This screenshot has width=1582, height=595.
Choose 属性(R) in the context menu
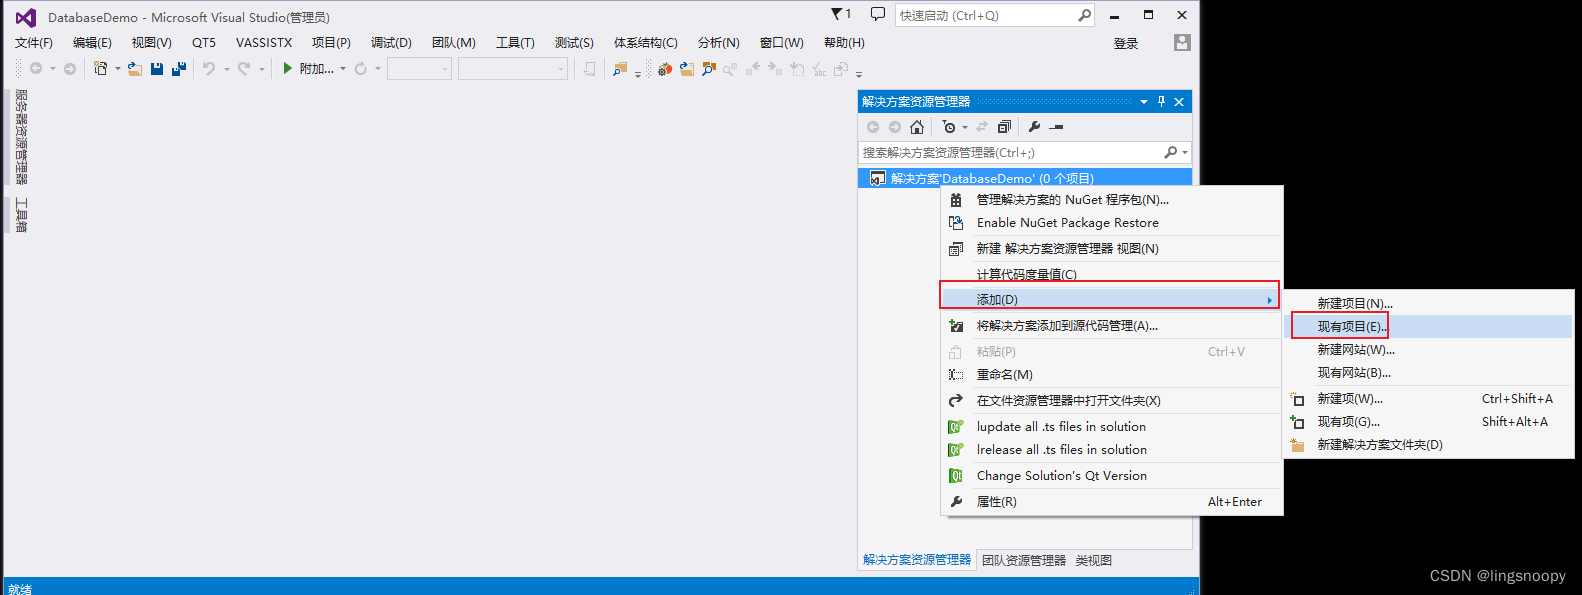[1111, 502]
